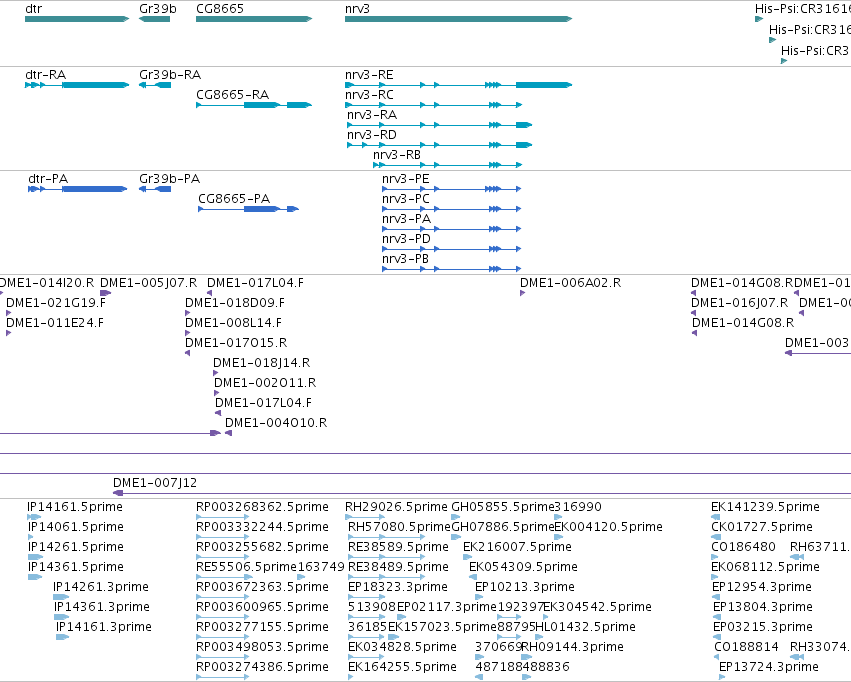Select the IP14361.3prime EST label
This screenshot has height=682, width=851.
pos(102,607)
